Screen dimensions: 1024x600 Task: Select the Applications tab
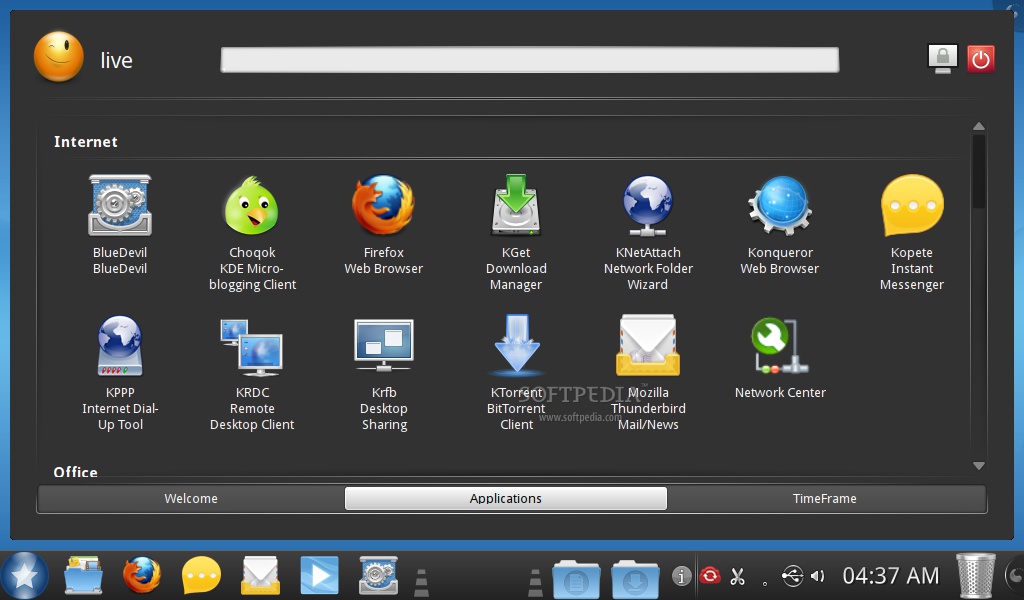click(x=505, y=498)
